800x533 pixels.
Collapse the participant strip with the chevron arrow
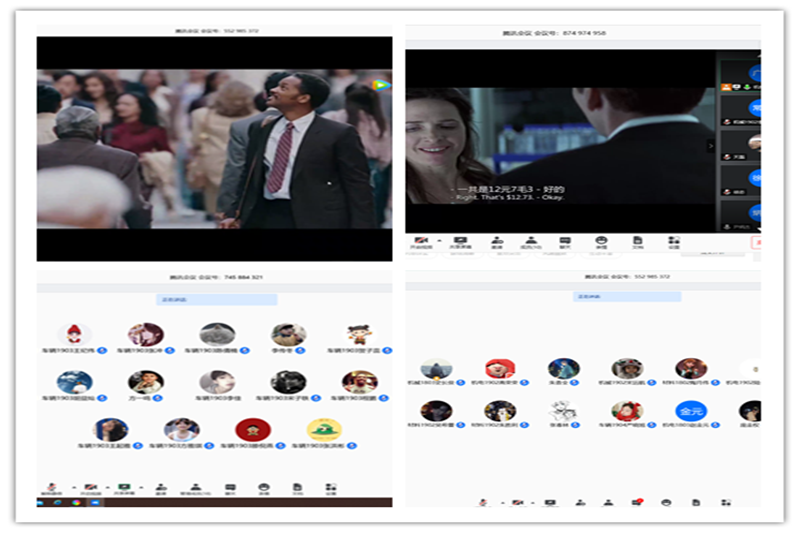pyautogui.click(x=711, y=146)
